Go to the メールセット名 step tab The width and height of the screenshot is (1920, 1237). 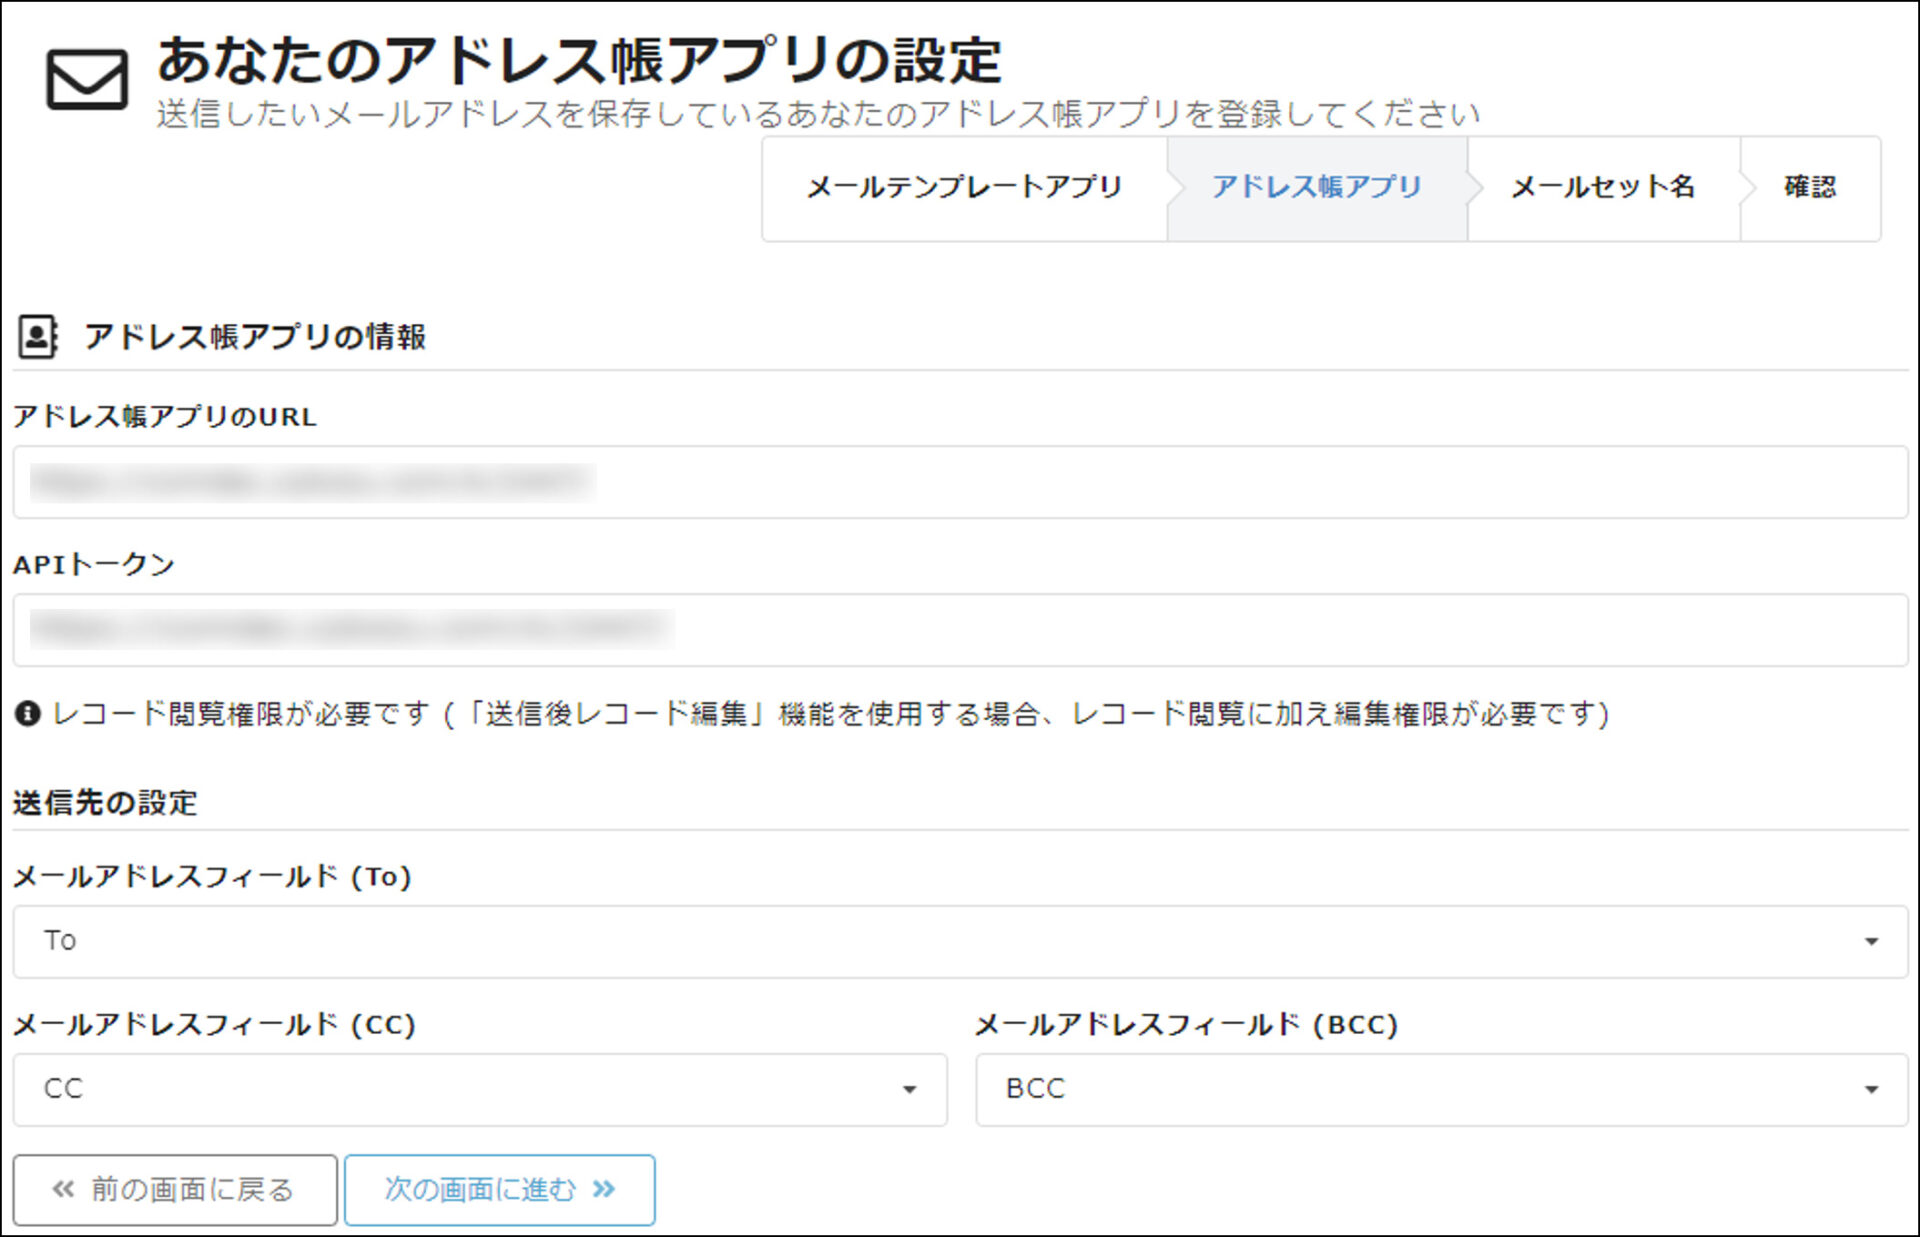tap(1603, 188)
